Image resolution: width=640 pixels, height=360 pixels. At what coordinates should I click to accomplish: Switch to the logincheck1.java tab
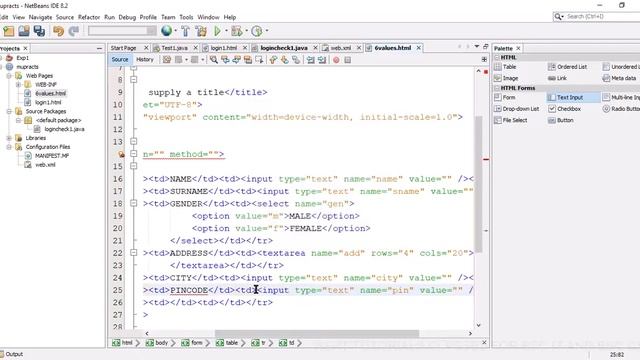point(284,48)
